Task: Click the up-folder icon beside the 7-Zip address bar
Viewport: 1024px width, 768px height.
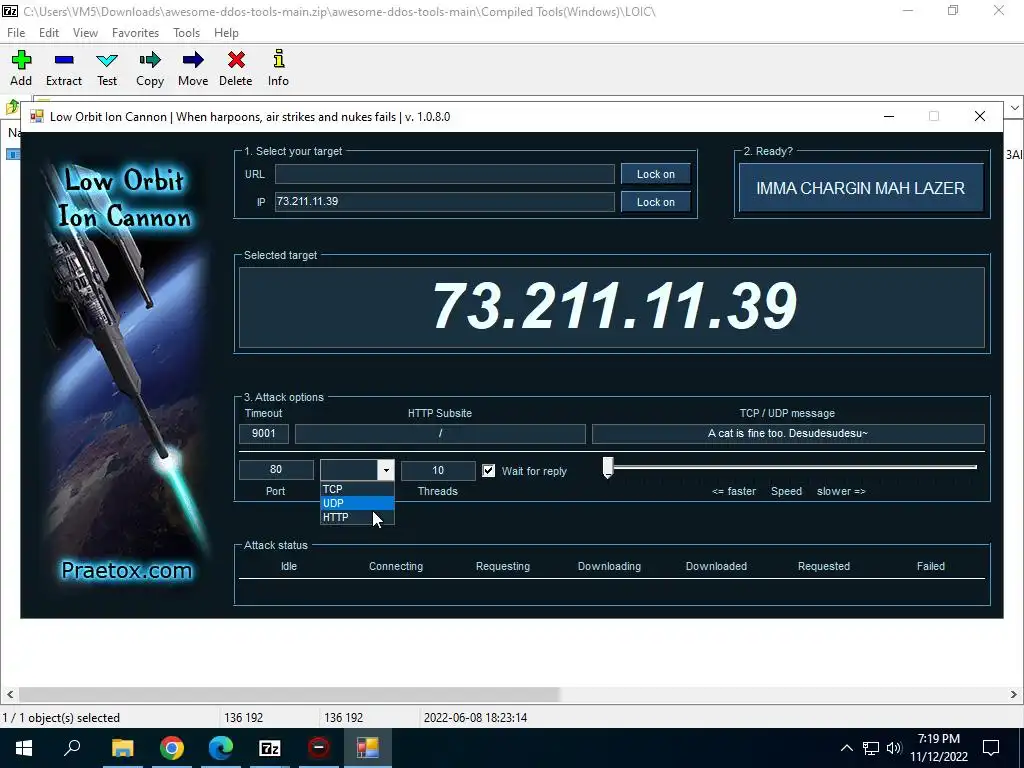Action: click(12, 107)
